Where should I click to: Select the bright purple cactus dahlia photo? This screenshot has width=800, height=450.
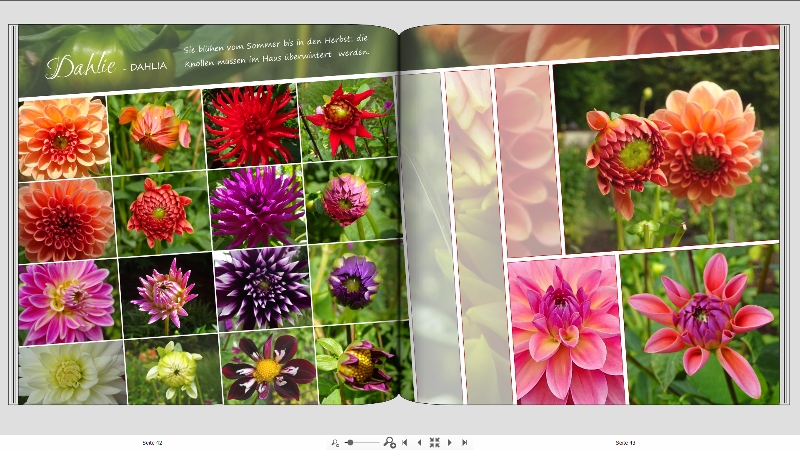[256, 207]
